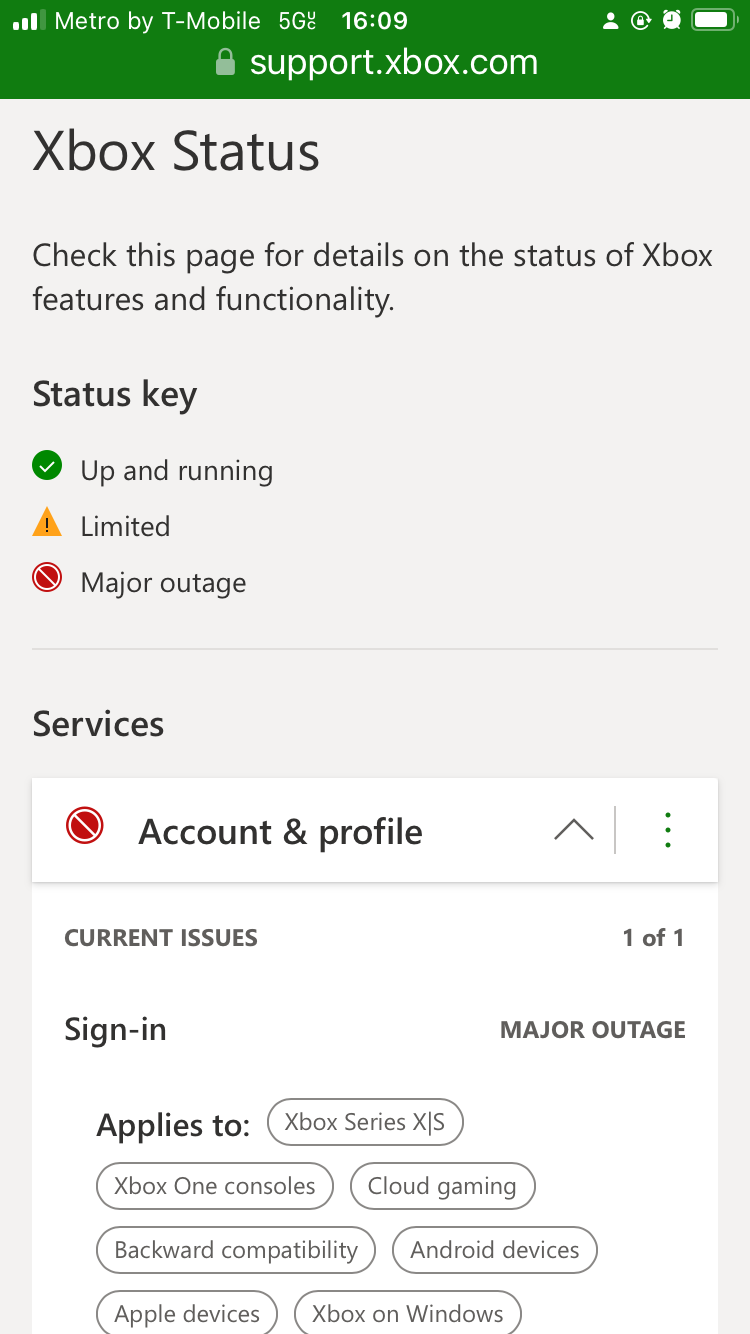Image resolution: width=750 pixels, height=1334 pixels.
Task: Select the Apple devices tag
Action: click(187, 1313)
